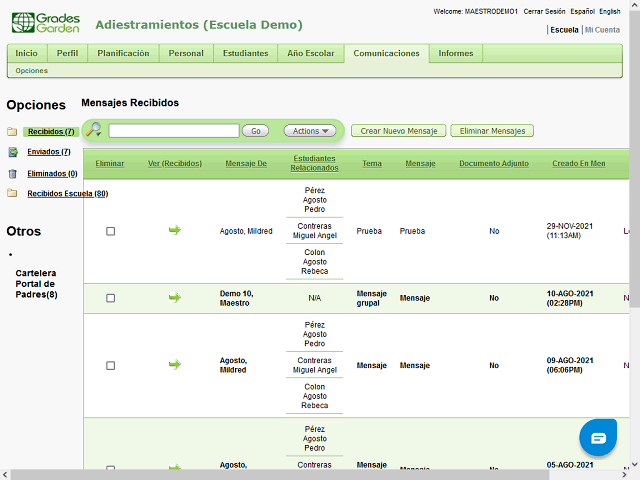Screen dimensions: 640x480
Task: Click the Recibidos Escuela folder icon
Action: coord(12,194)
